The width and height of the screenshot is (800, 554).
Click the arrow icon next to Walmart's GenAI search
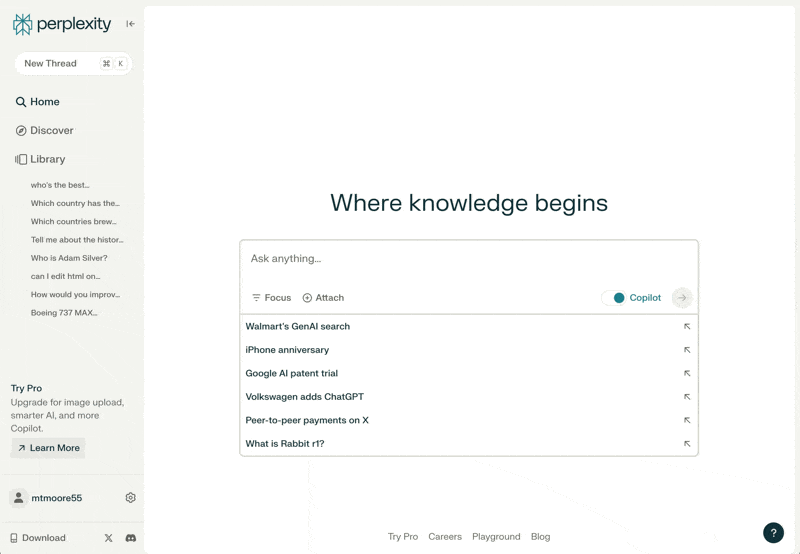pos(687,326)
